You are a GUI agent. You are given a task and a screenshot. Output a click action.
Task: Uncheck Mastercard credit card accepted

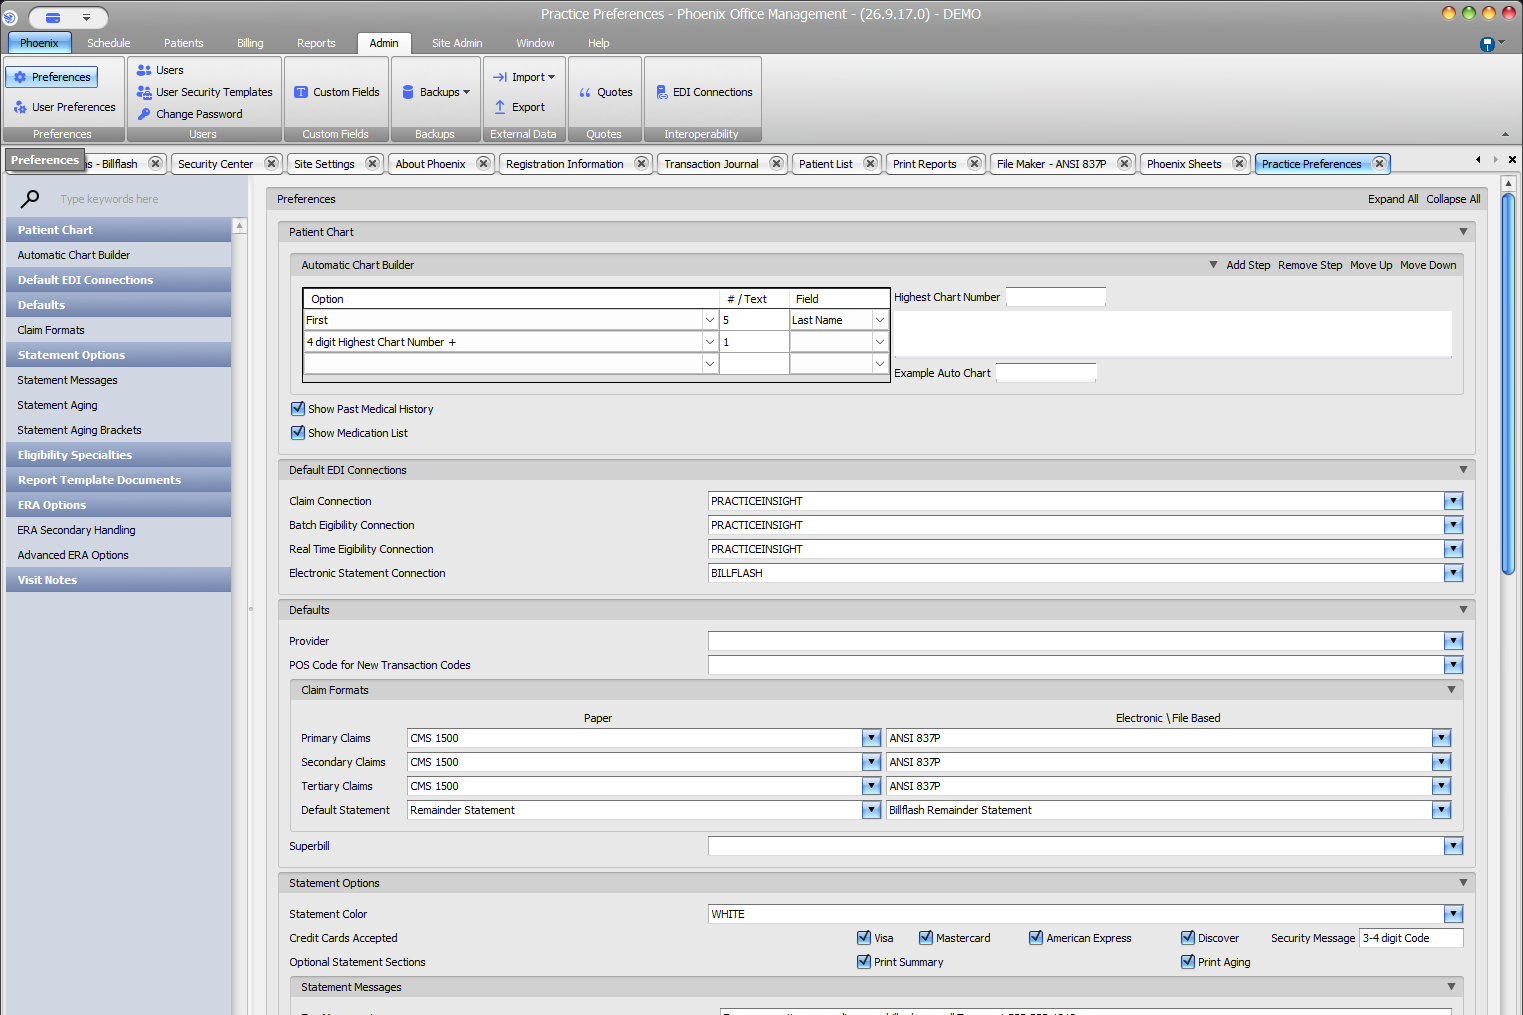(925, 937)
